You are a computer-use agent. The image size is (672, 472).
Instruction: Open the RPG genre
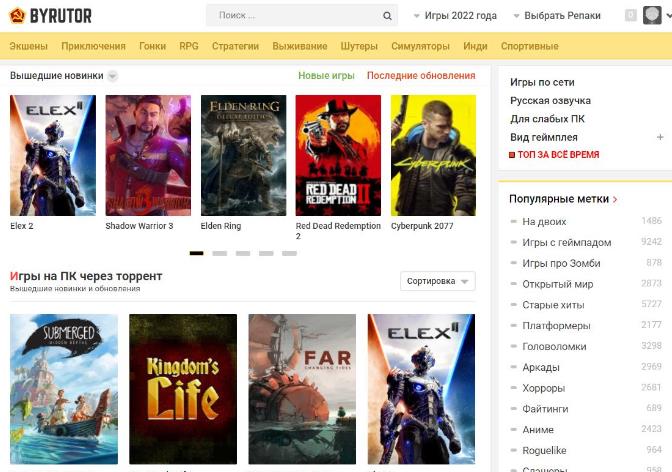pos(189,46)
